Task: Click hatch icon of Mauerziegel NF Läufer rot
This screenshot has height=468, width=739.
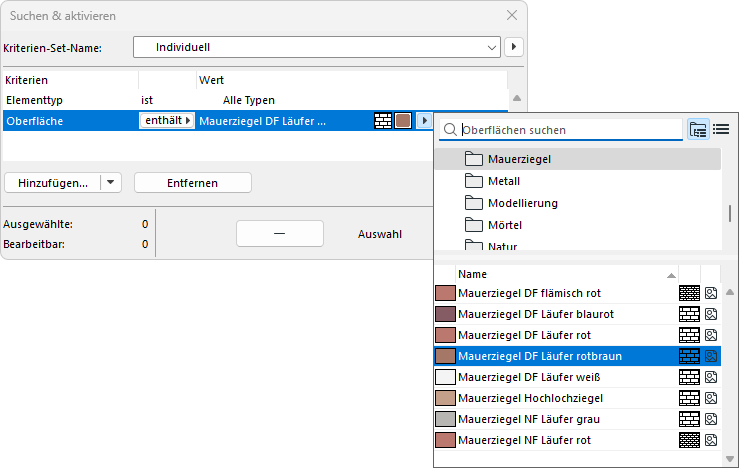Action: click(689, 440)
